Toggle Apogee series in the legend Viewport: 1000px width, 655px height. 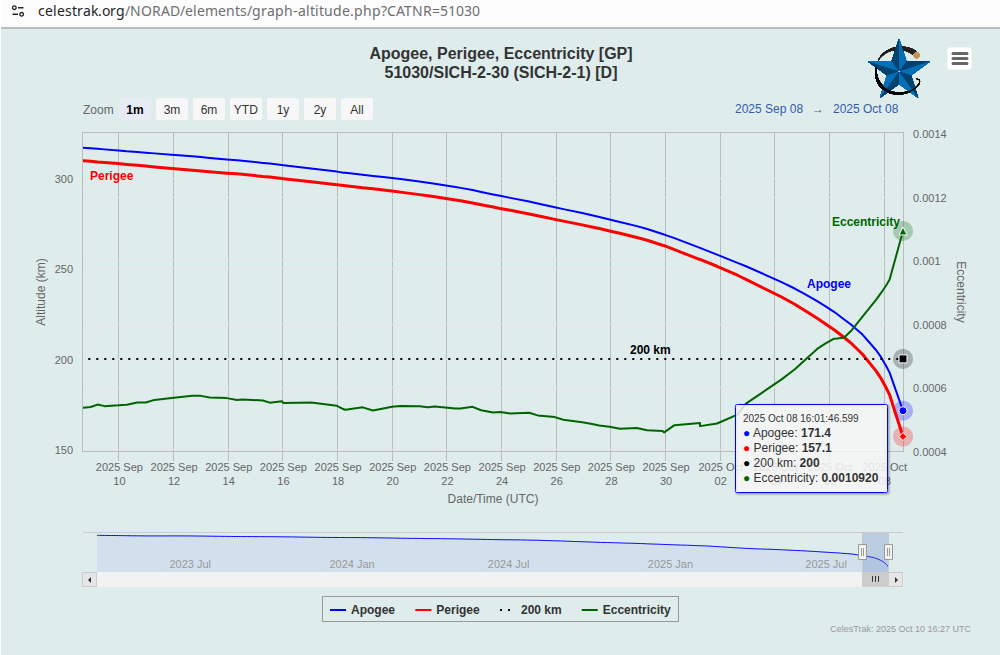[362, 610]
